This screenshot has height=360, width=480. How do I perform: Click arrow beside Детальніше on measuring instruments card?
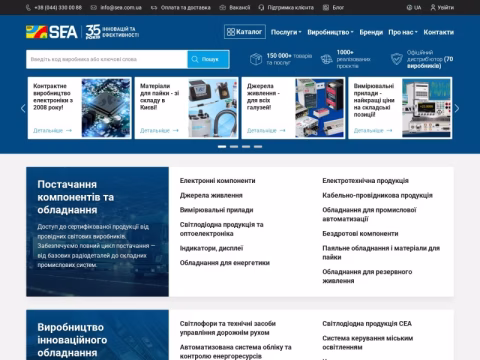tap(389, 131)
